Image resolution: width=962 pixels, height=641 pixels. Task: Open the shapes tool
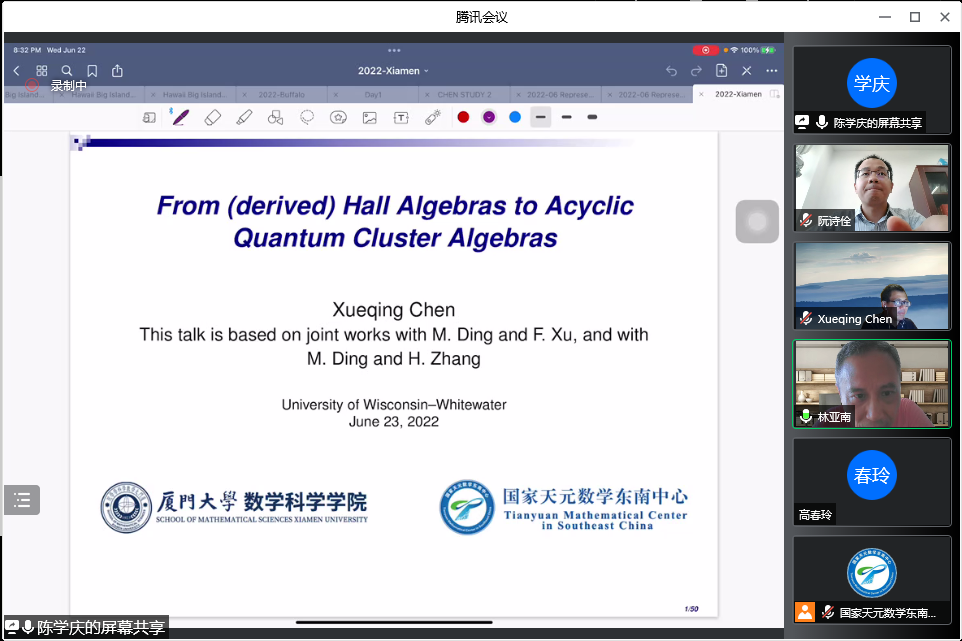click(275, 117)
